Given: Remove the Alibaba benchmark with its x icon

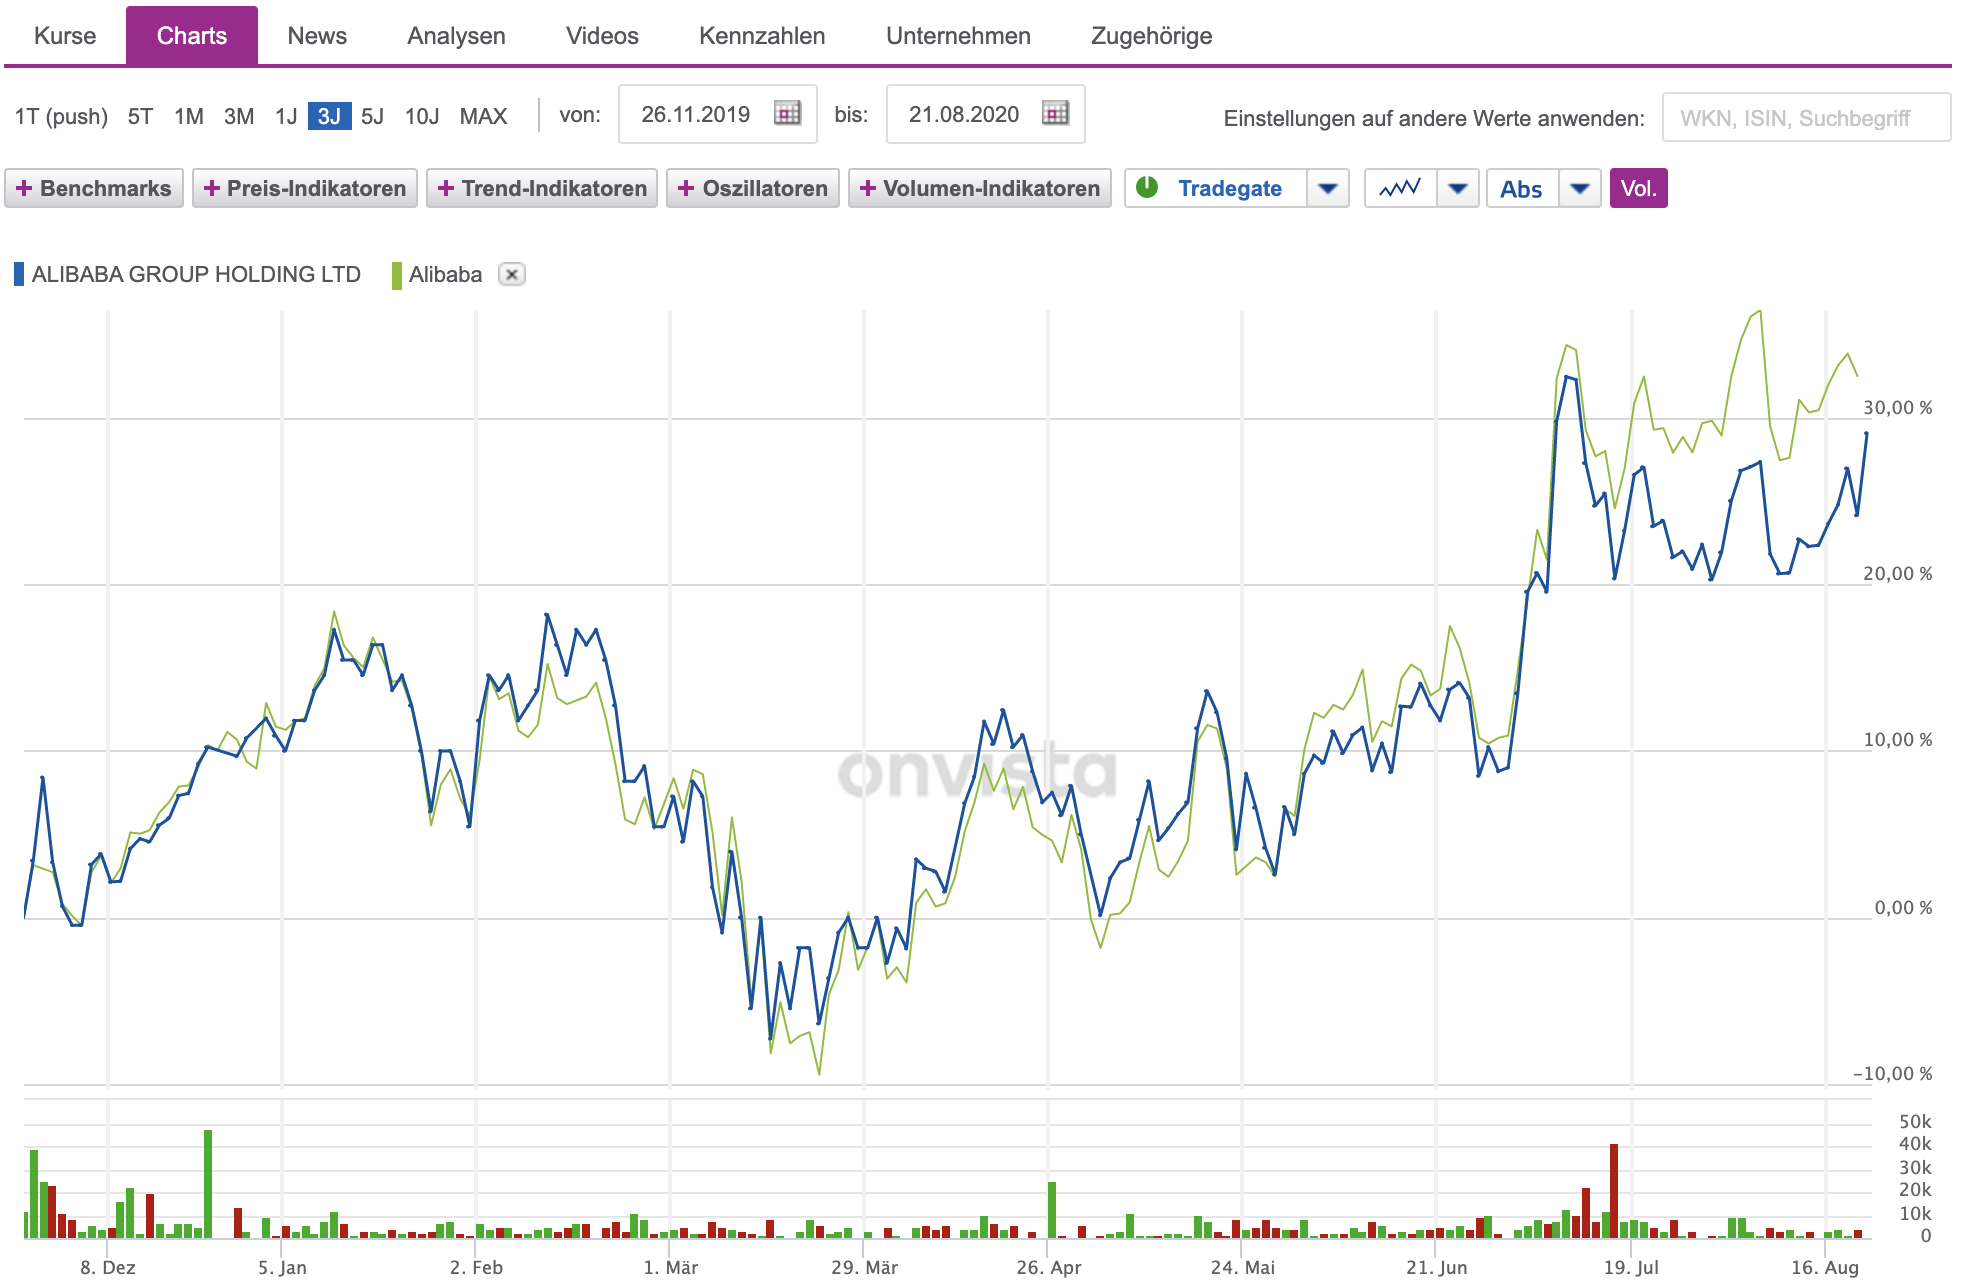Looking at the screenshot, I should (511, 274).
